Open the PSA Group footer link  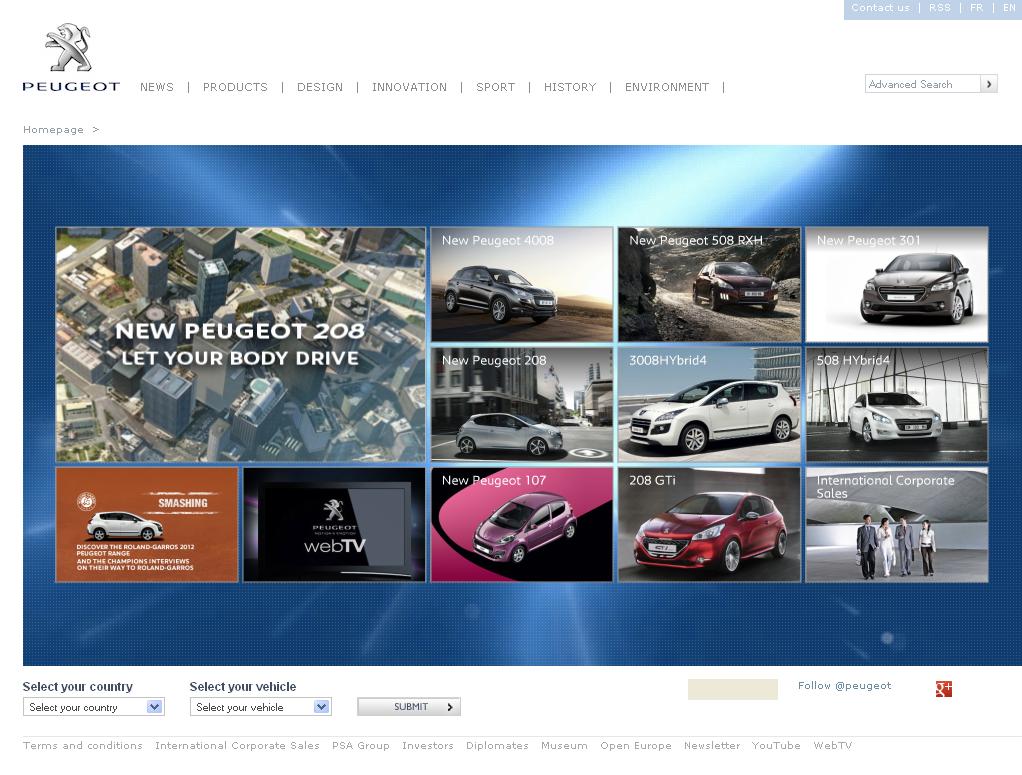point(360,746)
